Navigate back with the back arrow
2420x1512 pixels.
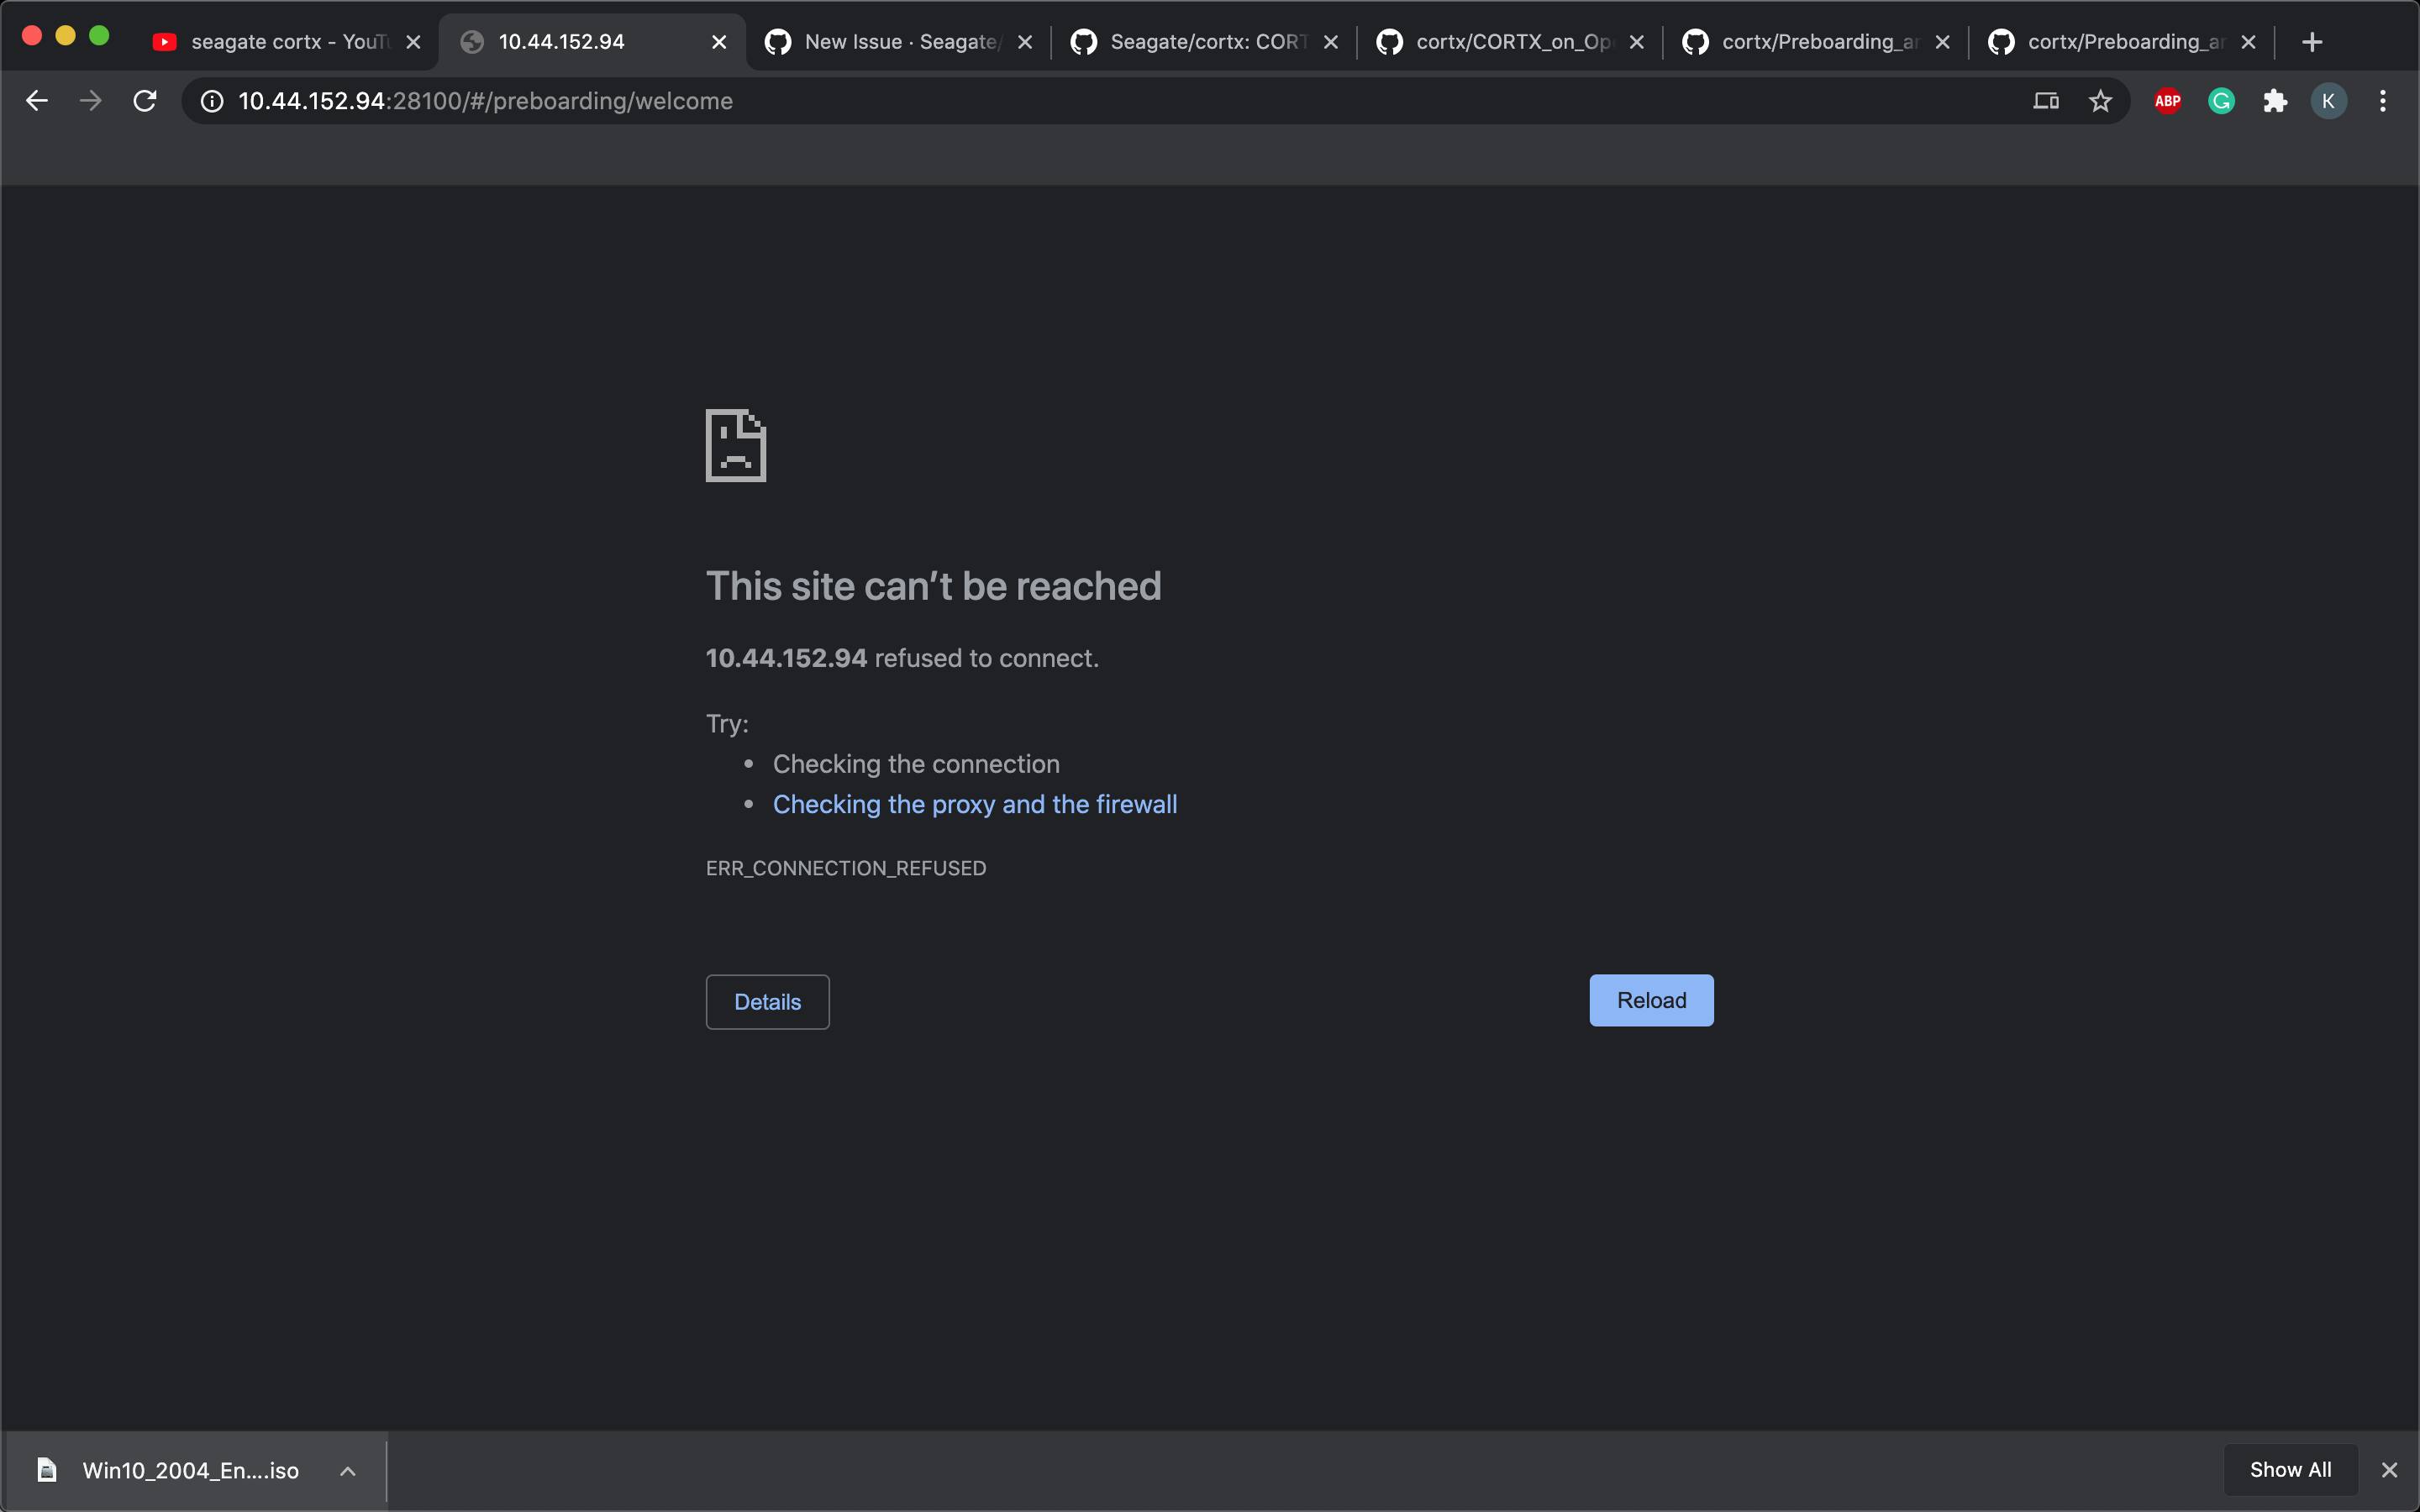click(37, 100)
